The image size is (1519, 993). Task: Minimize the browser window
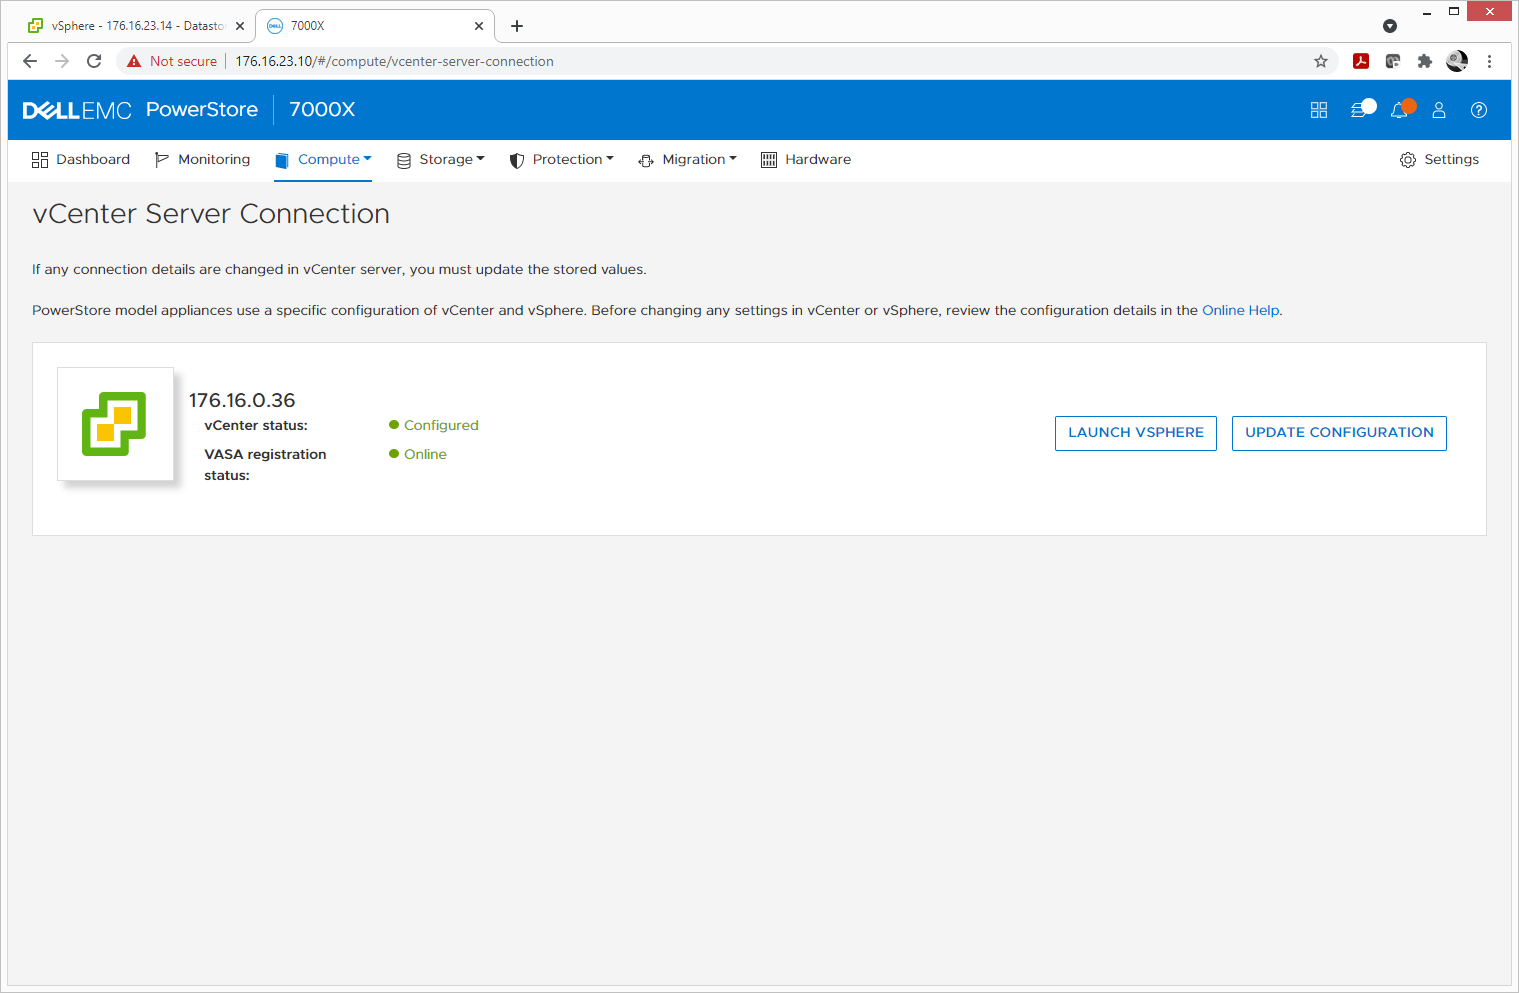[1426, 12]
